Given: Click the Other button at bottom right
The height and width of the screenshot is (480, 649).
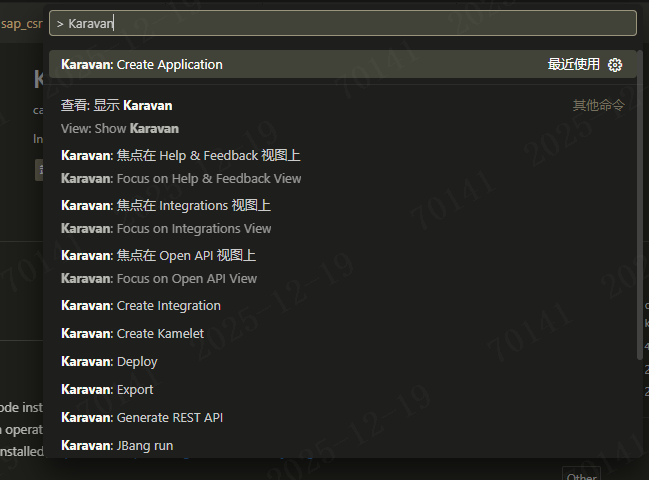Looking at the screenshot, I should [580, 475].
